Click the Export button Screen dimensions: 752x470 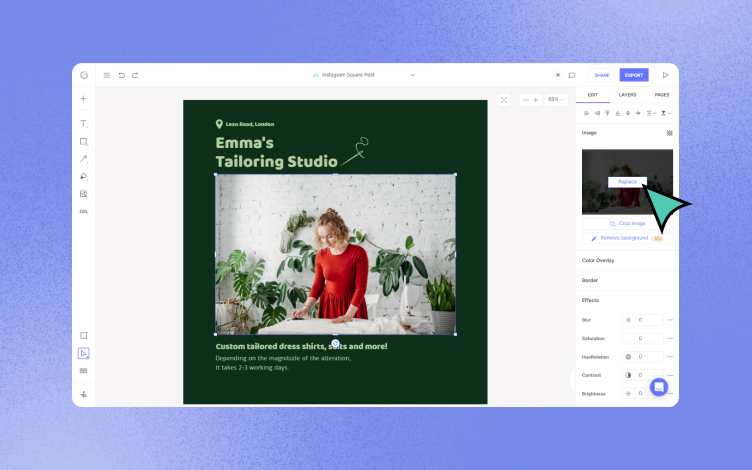[634, 75]
